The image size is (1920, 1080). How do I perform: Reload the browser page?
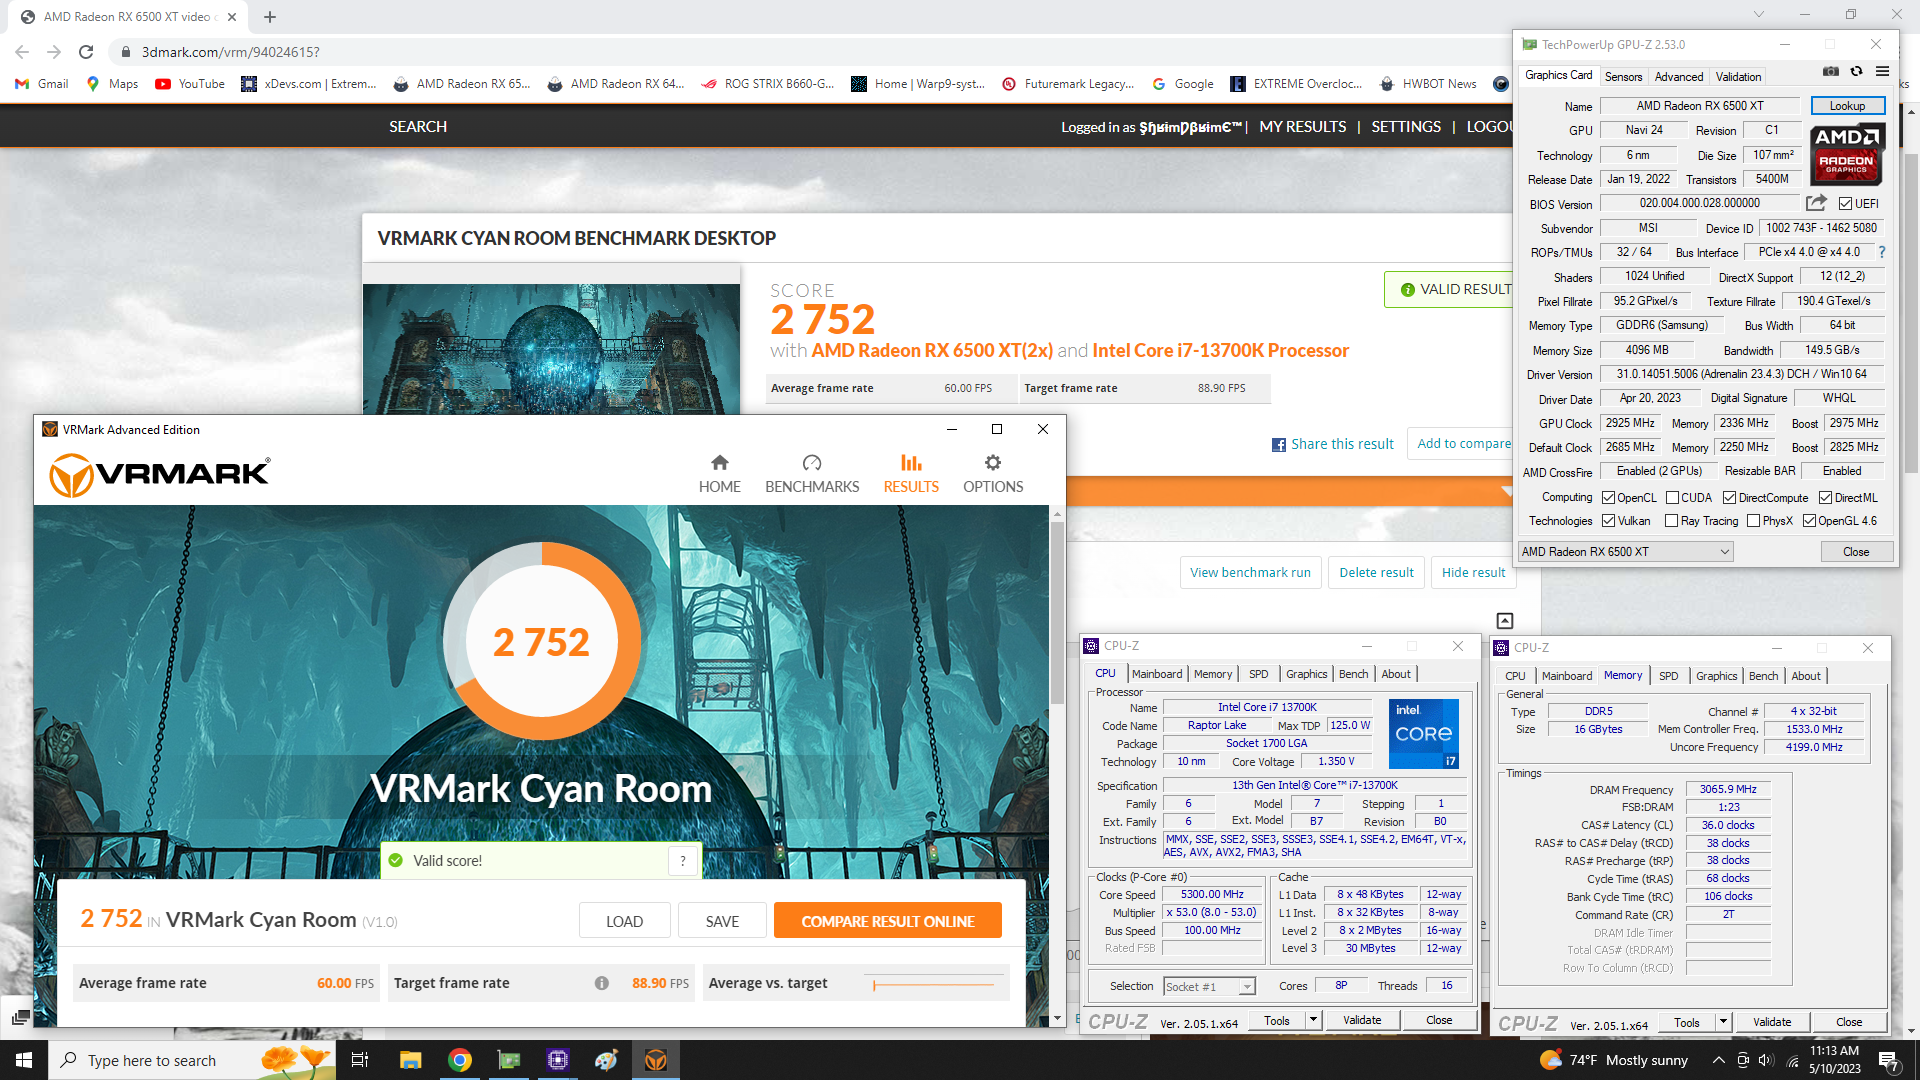(x=86, y=52)
